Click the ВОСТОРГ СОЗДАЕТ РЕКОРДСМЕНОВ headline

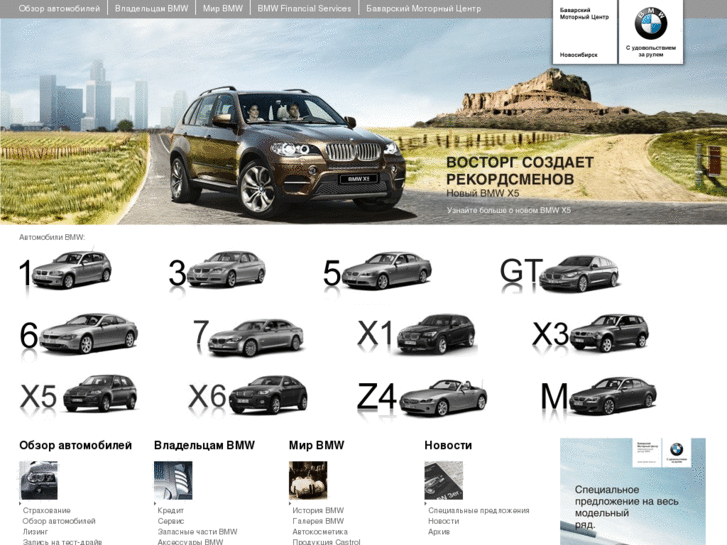[520, 171]
